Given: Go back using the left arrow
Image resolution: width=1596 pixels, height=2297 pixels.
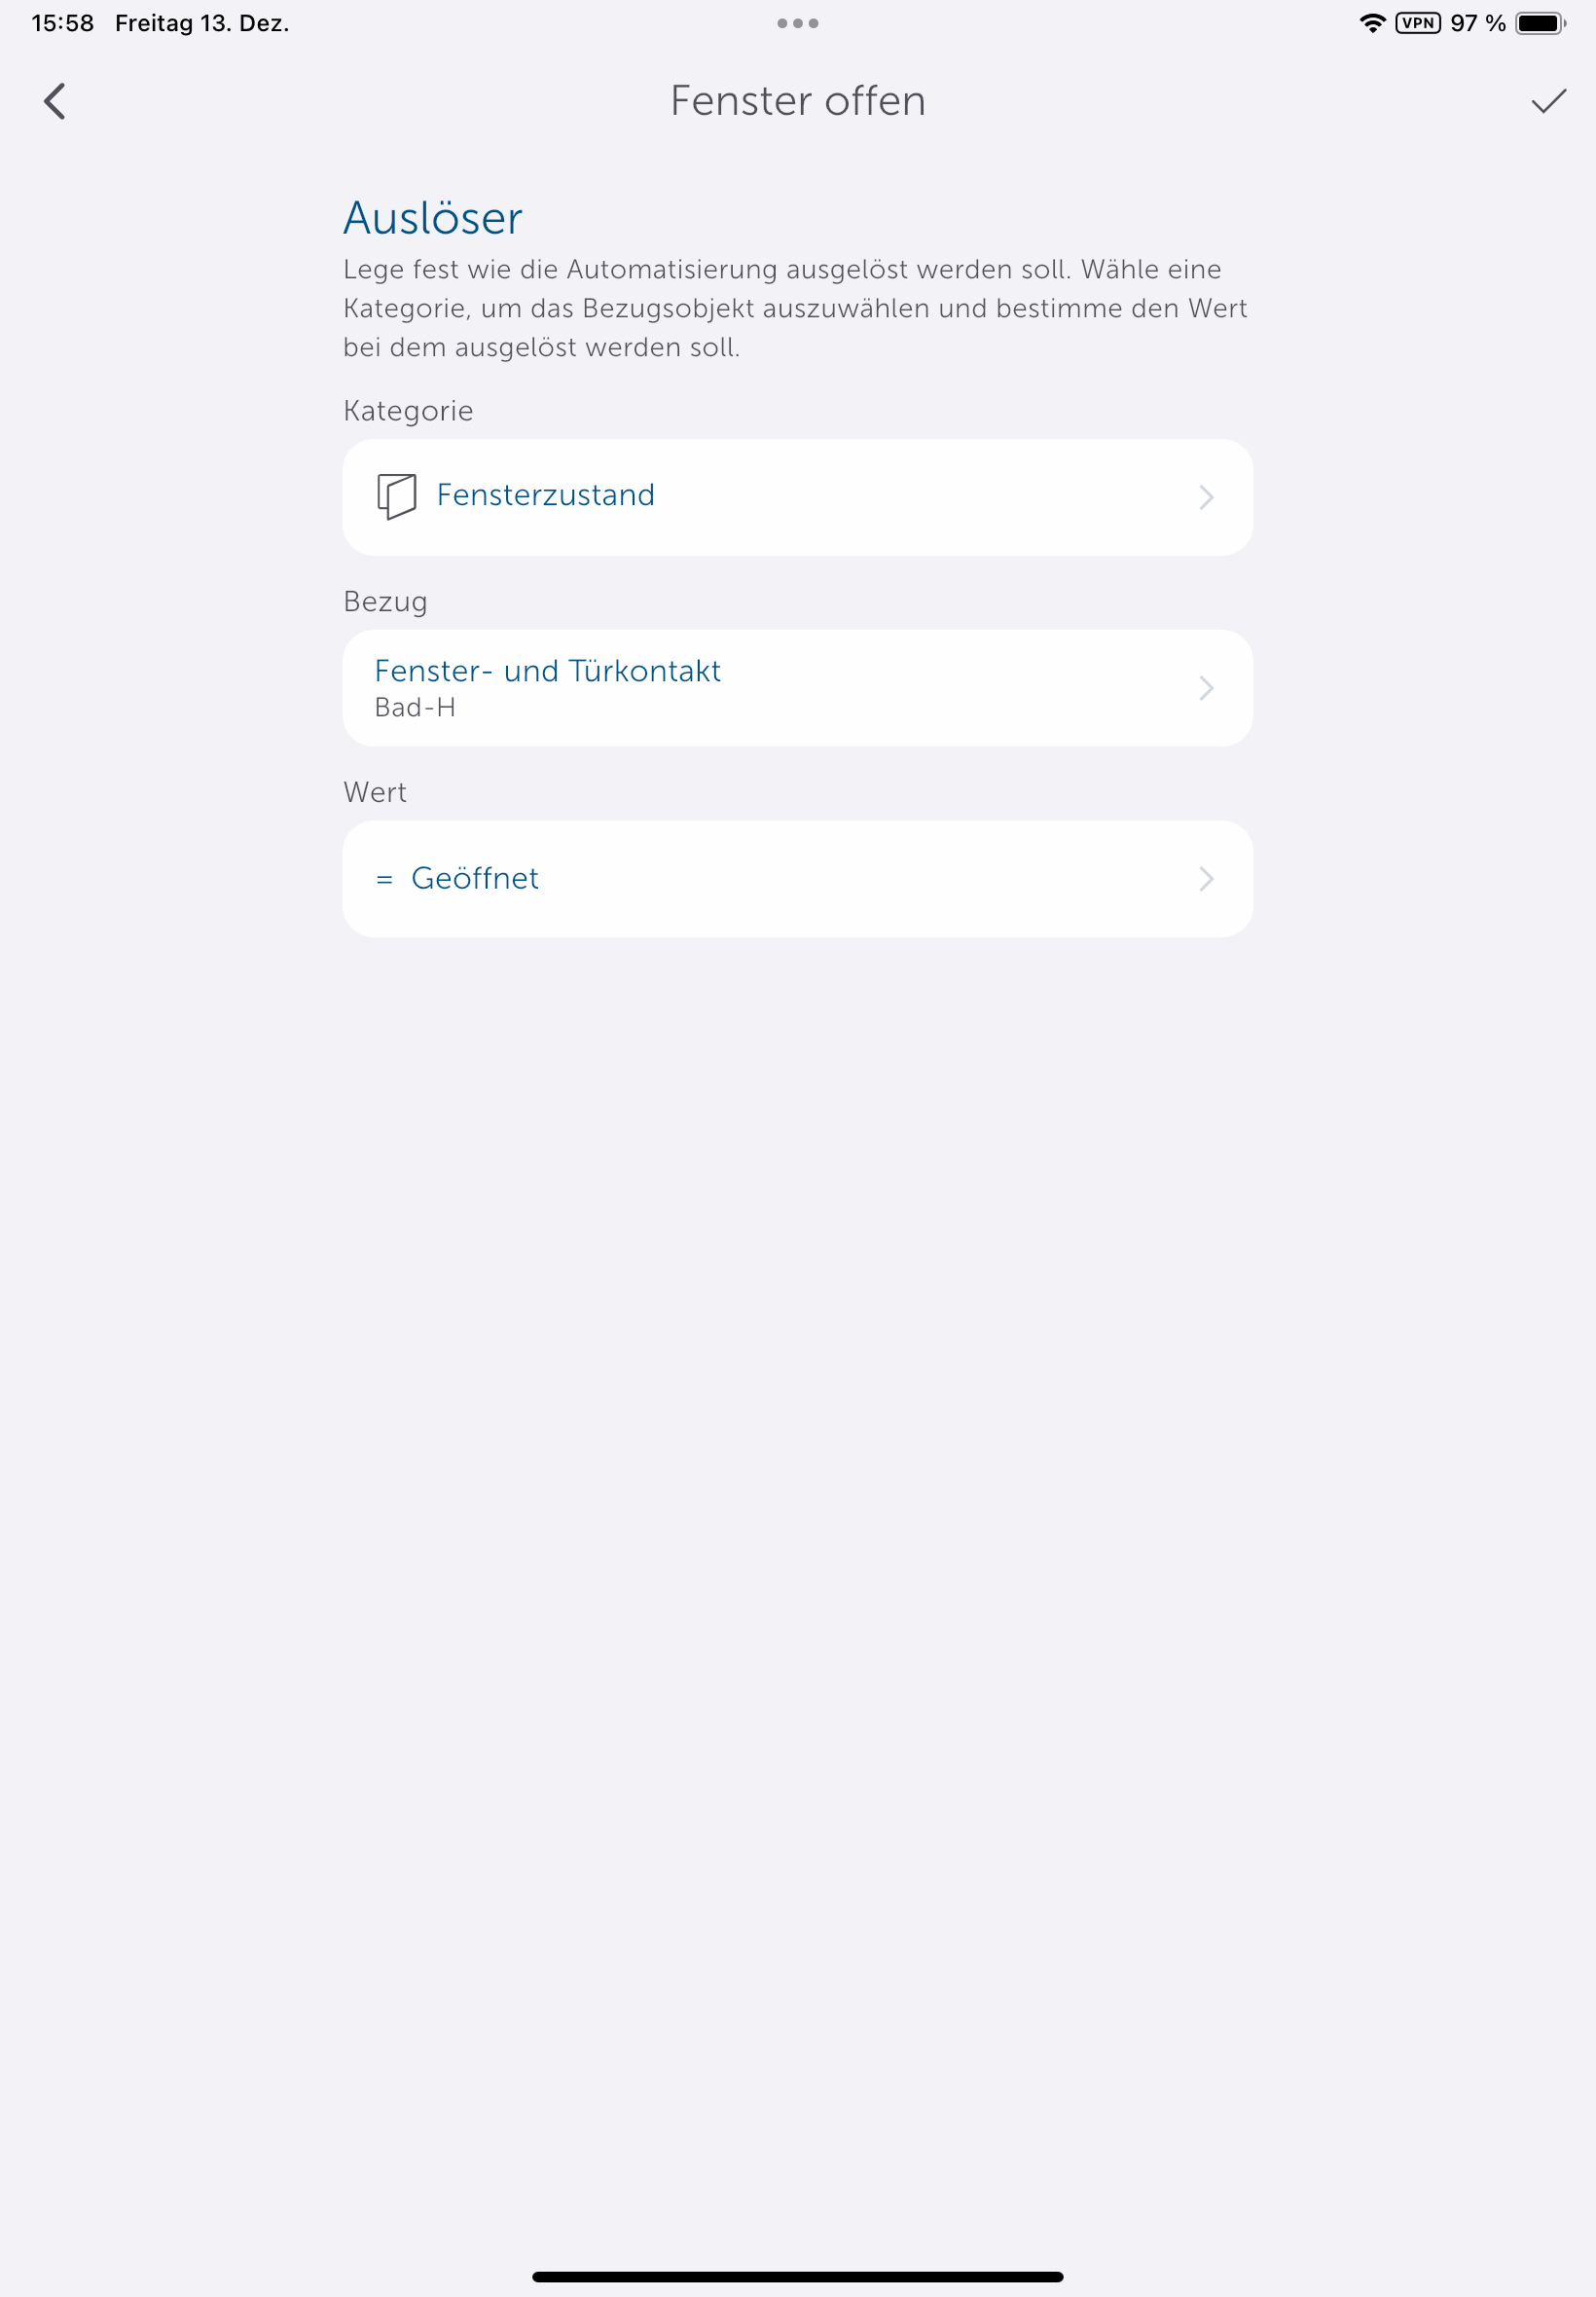Looking at the screenshot, I should 55,101.
